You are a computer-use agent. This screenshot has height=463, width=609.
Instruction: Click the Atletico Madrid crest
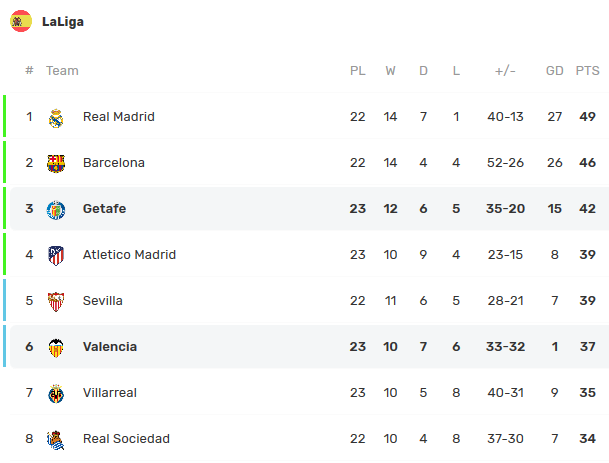[56, 255]
